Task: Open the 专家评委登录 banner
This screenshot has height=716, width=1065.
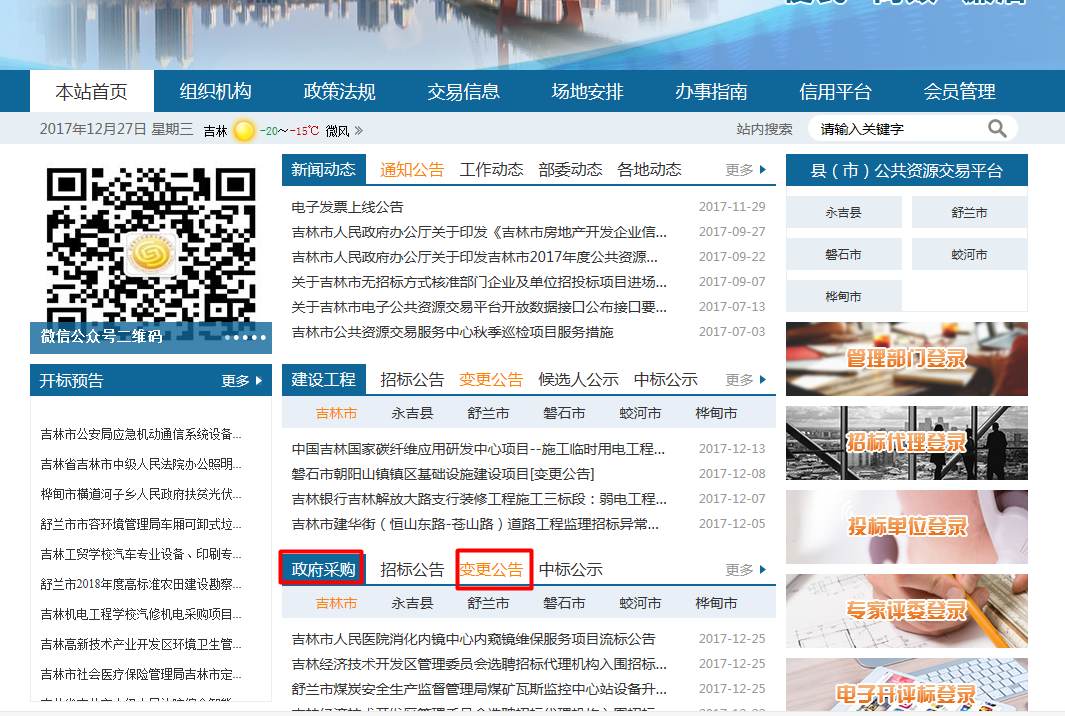Action: tap(905, 610)
